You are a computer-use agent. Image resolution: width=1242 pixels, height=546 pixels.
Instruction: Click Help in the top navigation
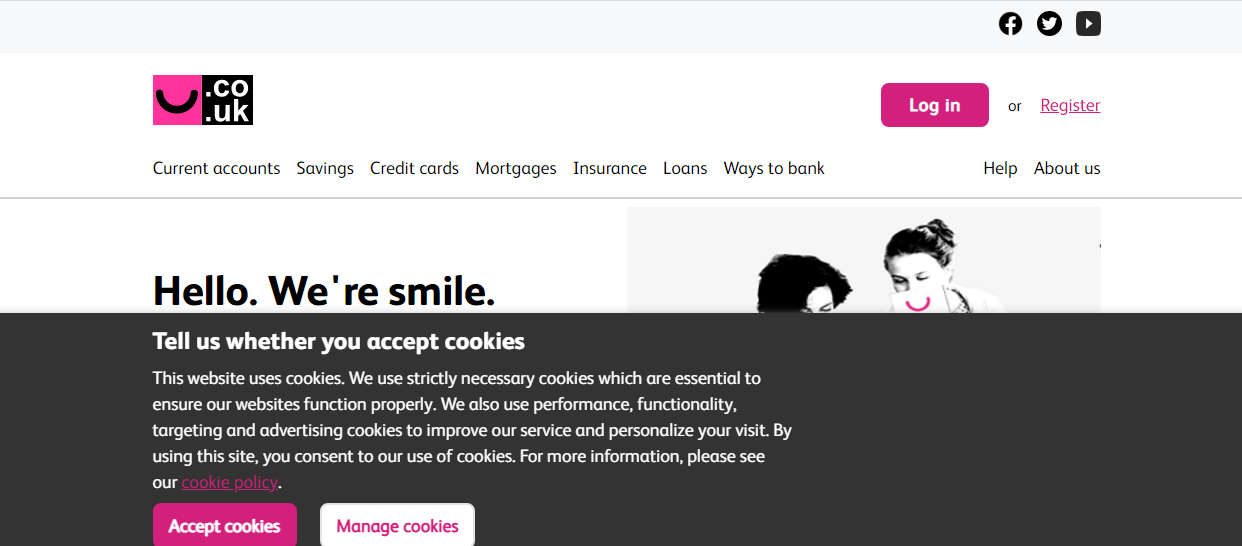[1000, 168]
